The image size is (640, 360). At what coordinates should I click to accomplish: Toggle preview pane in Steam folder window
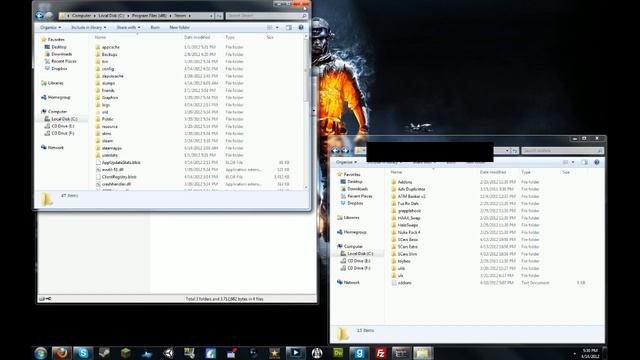(x=289, y=27)
